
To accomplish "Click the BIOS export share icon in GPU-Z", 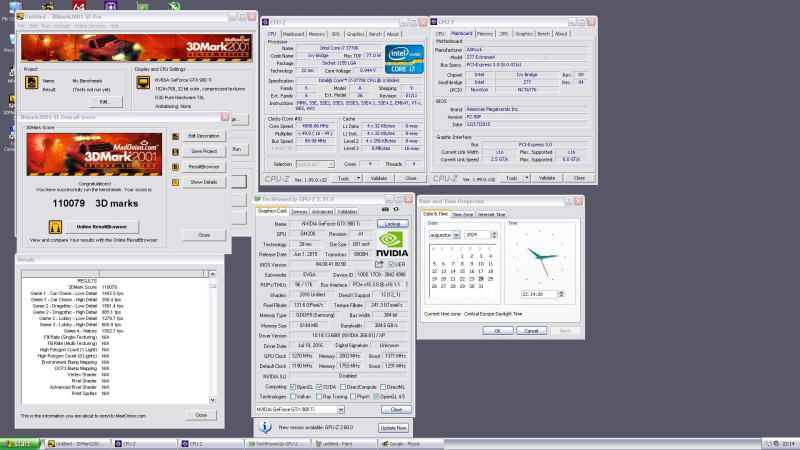I will 379,264.
